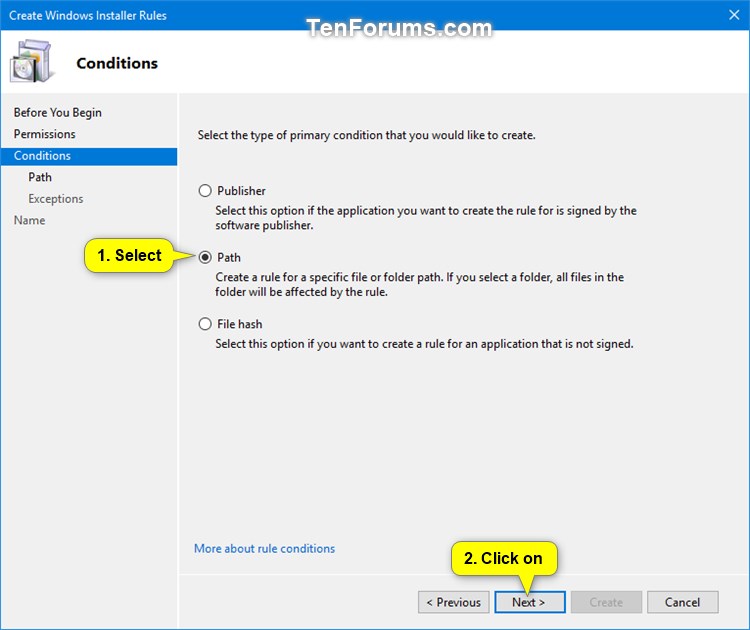Select the Path radio button
Viewport: 750px width, 630px height.
(205, 257)
